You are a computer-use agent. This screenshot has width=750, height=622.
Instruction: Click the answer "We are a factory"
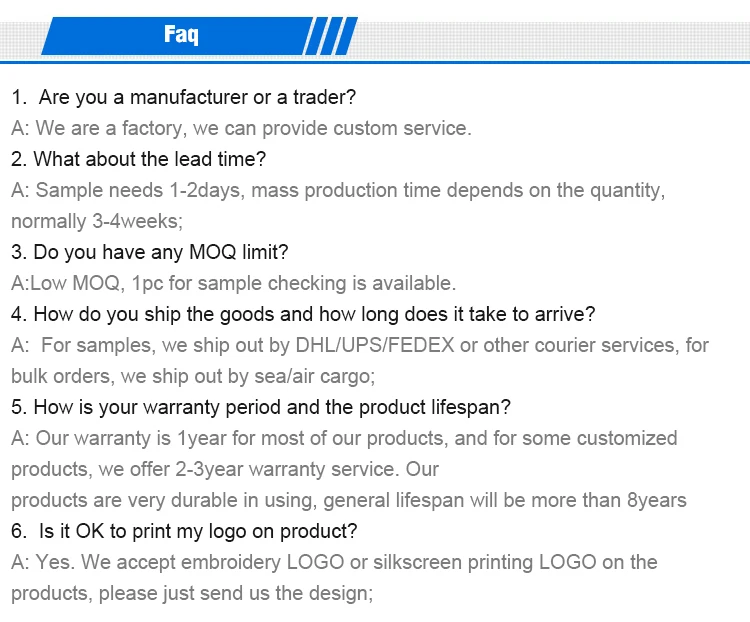(241, 128)
